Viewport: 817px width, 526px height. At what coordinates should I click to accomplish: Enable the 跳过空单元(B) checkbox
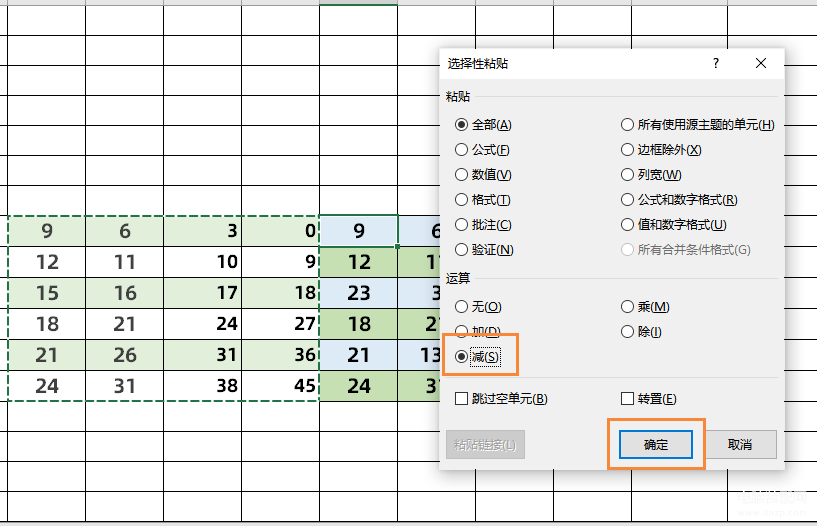[x=501, y=399]
